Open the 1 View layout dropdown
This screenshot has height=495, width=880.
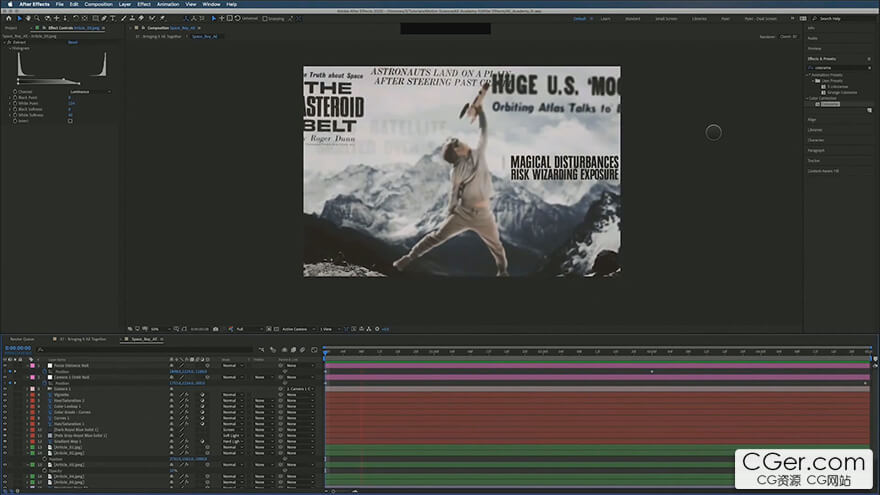click(x=328, y=329)
